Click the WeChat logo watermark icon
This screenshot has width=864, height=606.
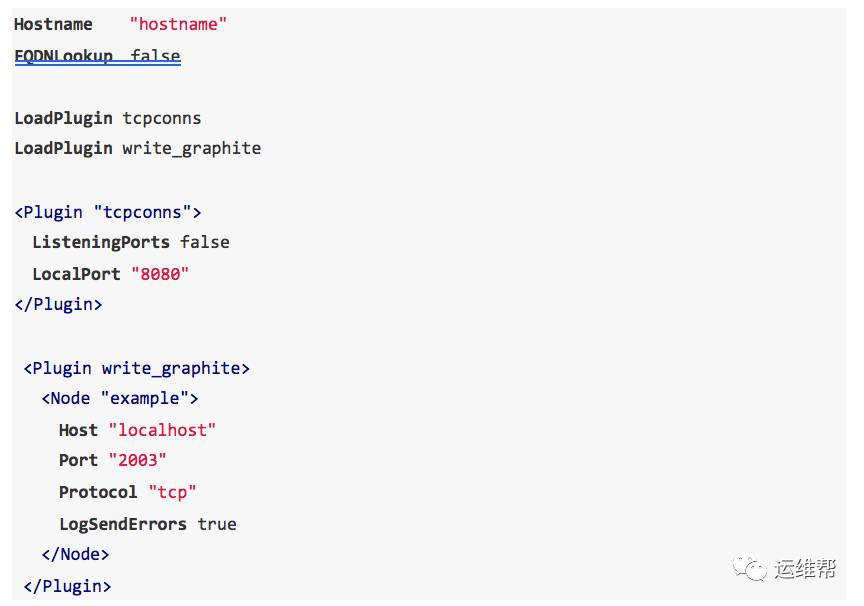pos(749,568)
